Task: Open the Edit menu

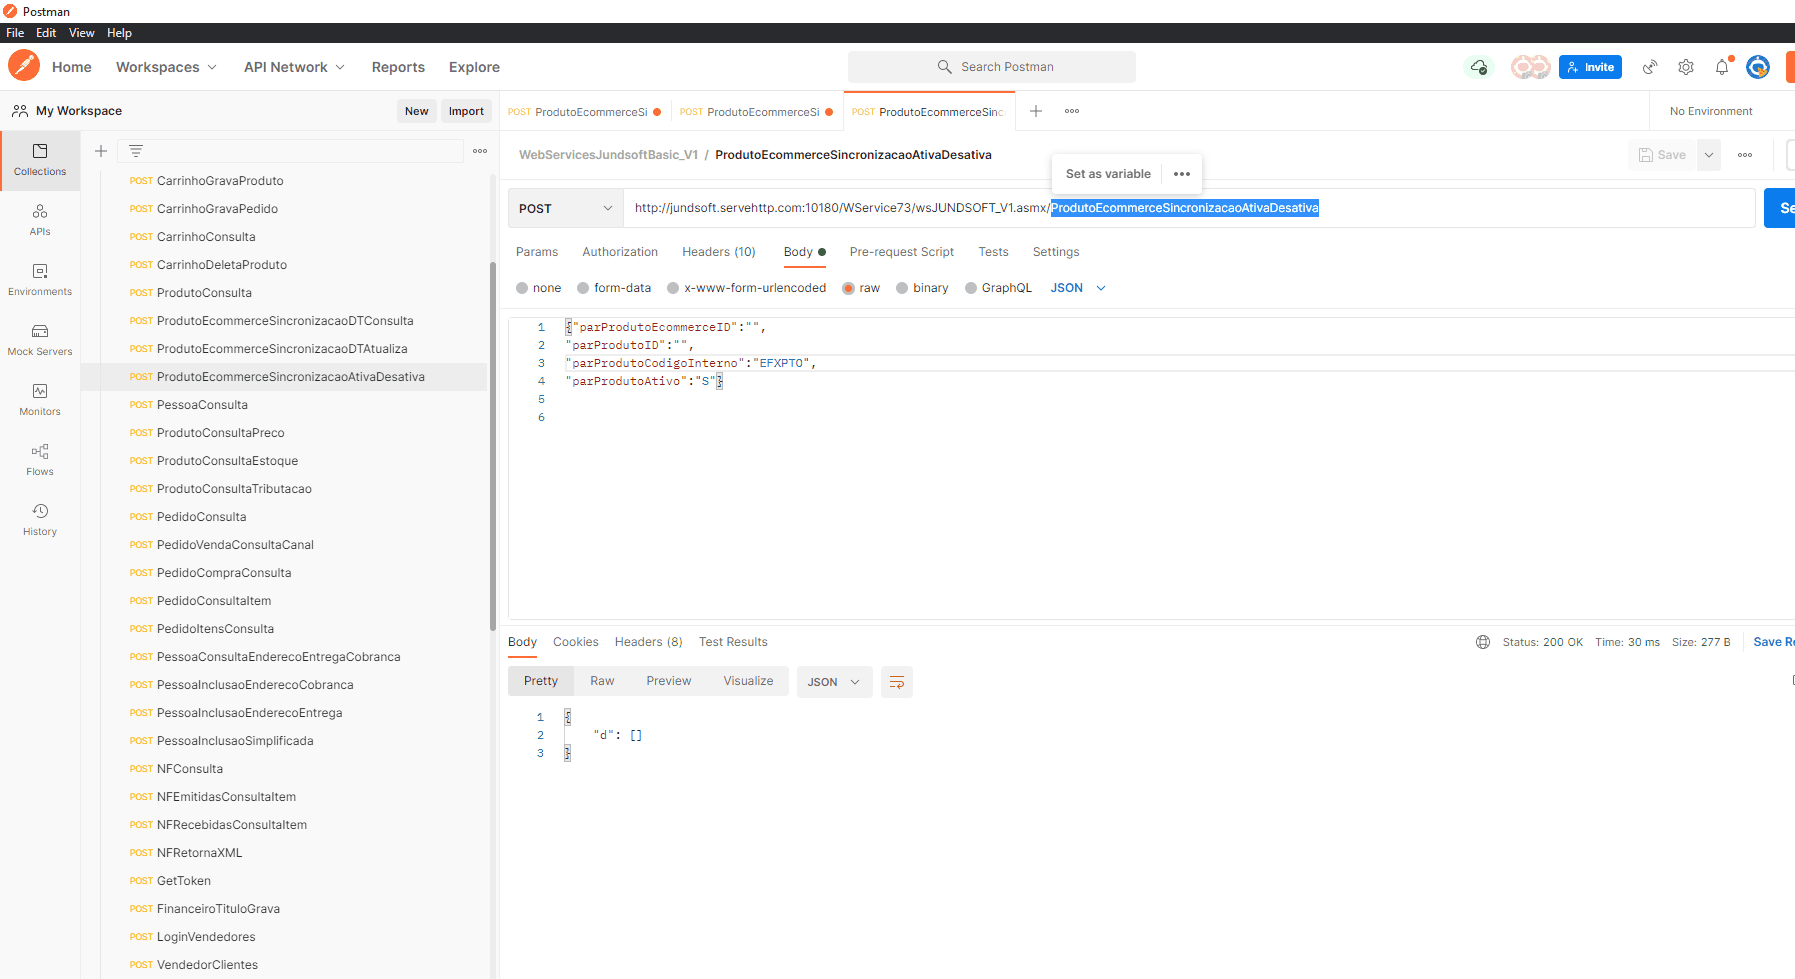Action: (46, 33)
